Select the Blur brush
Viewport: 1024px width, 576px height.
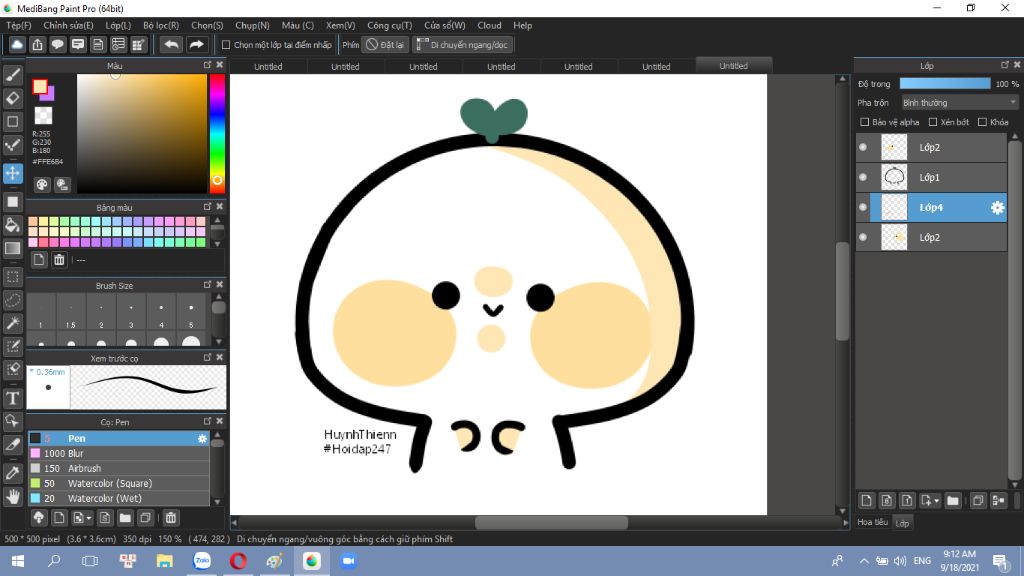click(119, 453)
